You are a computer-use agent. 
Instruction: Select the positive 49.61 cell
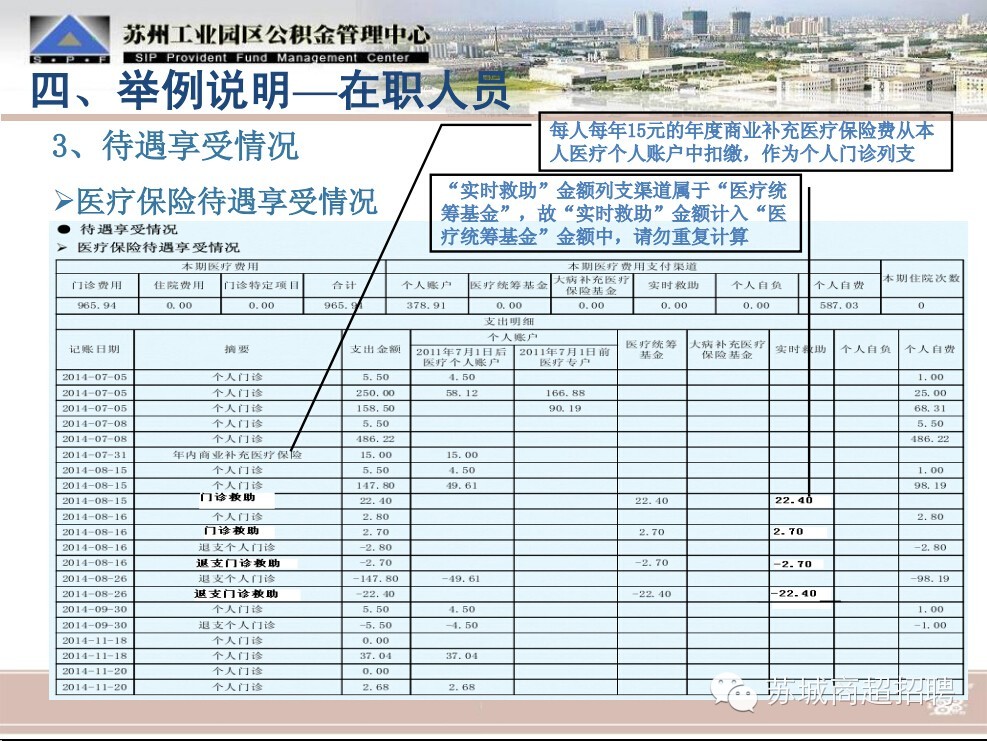coord(462,486)
